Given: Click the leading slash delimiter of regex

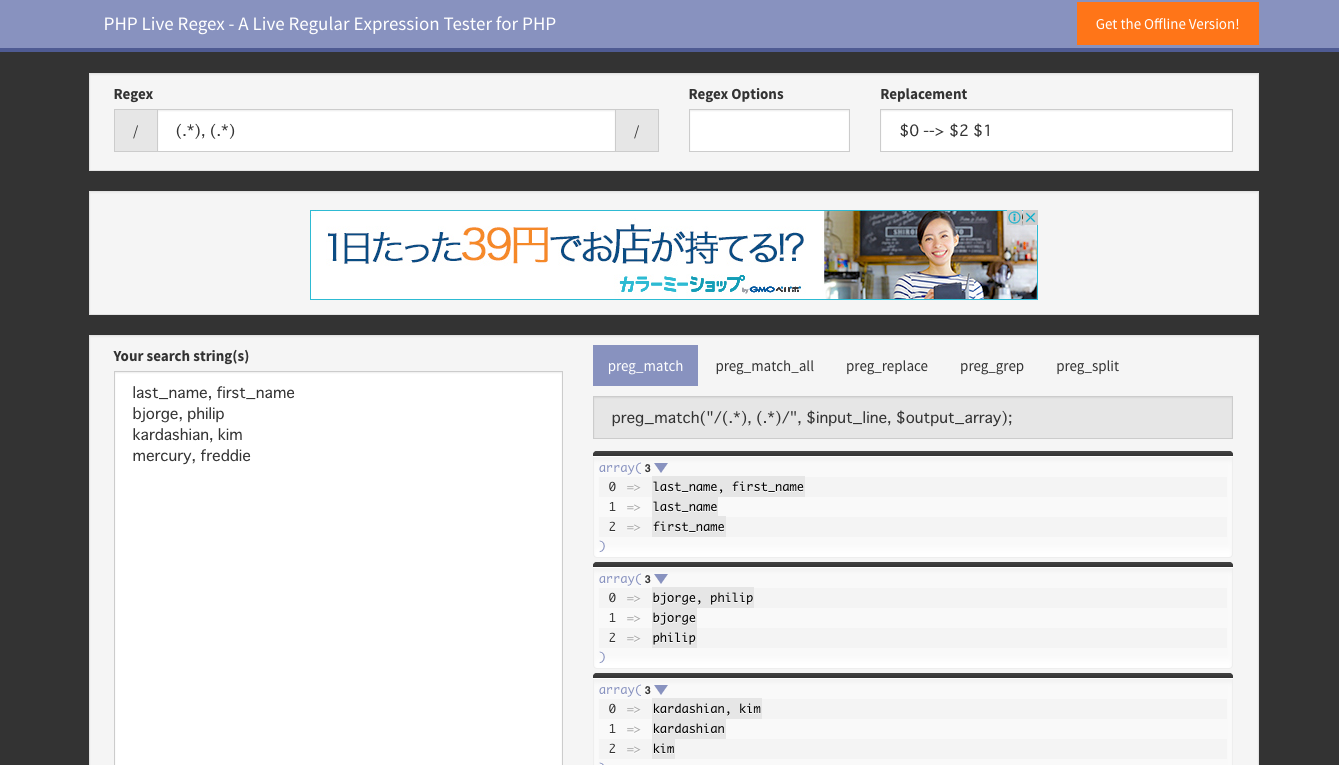Looking at the screenshot, I should click(136, 131).
